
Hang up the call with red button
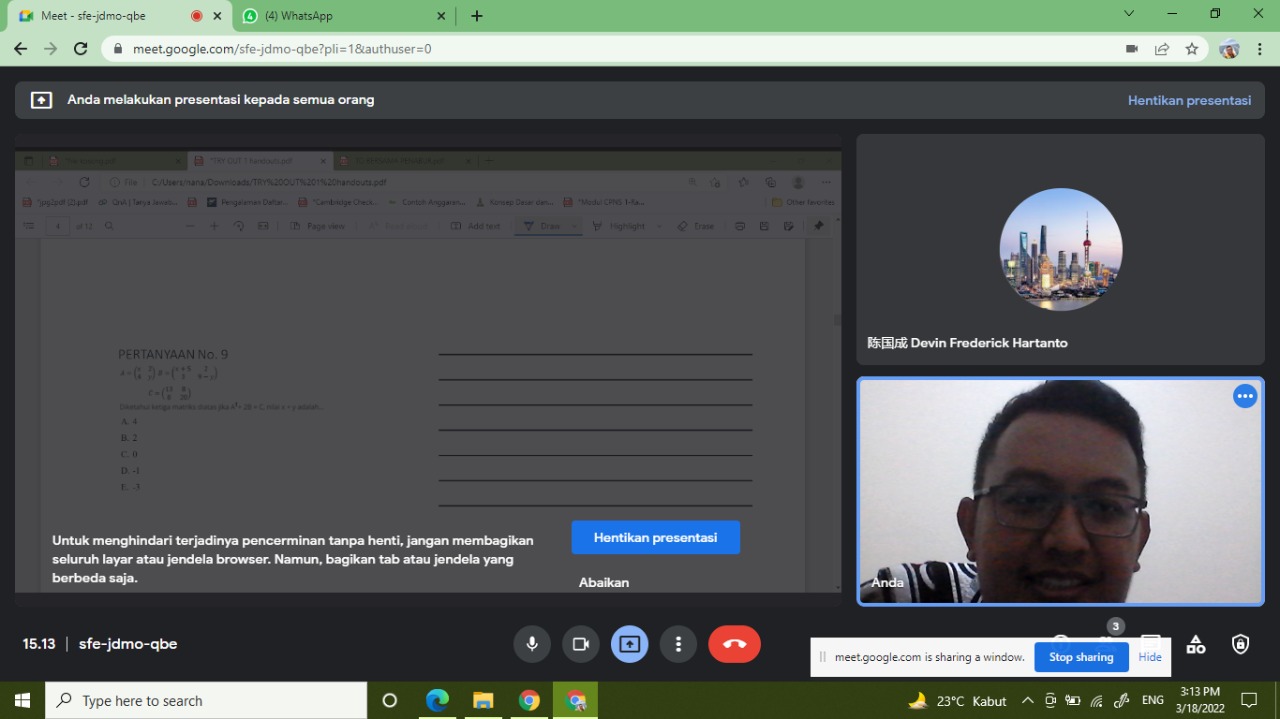click(734, 644)
